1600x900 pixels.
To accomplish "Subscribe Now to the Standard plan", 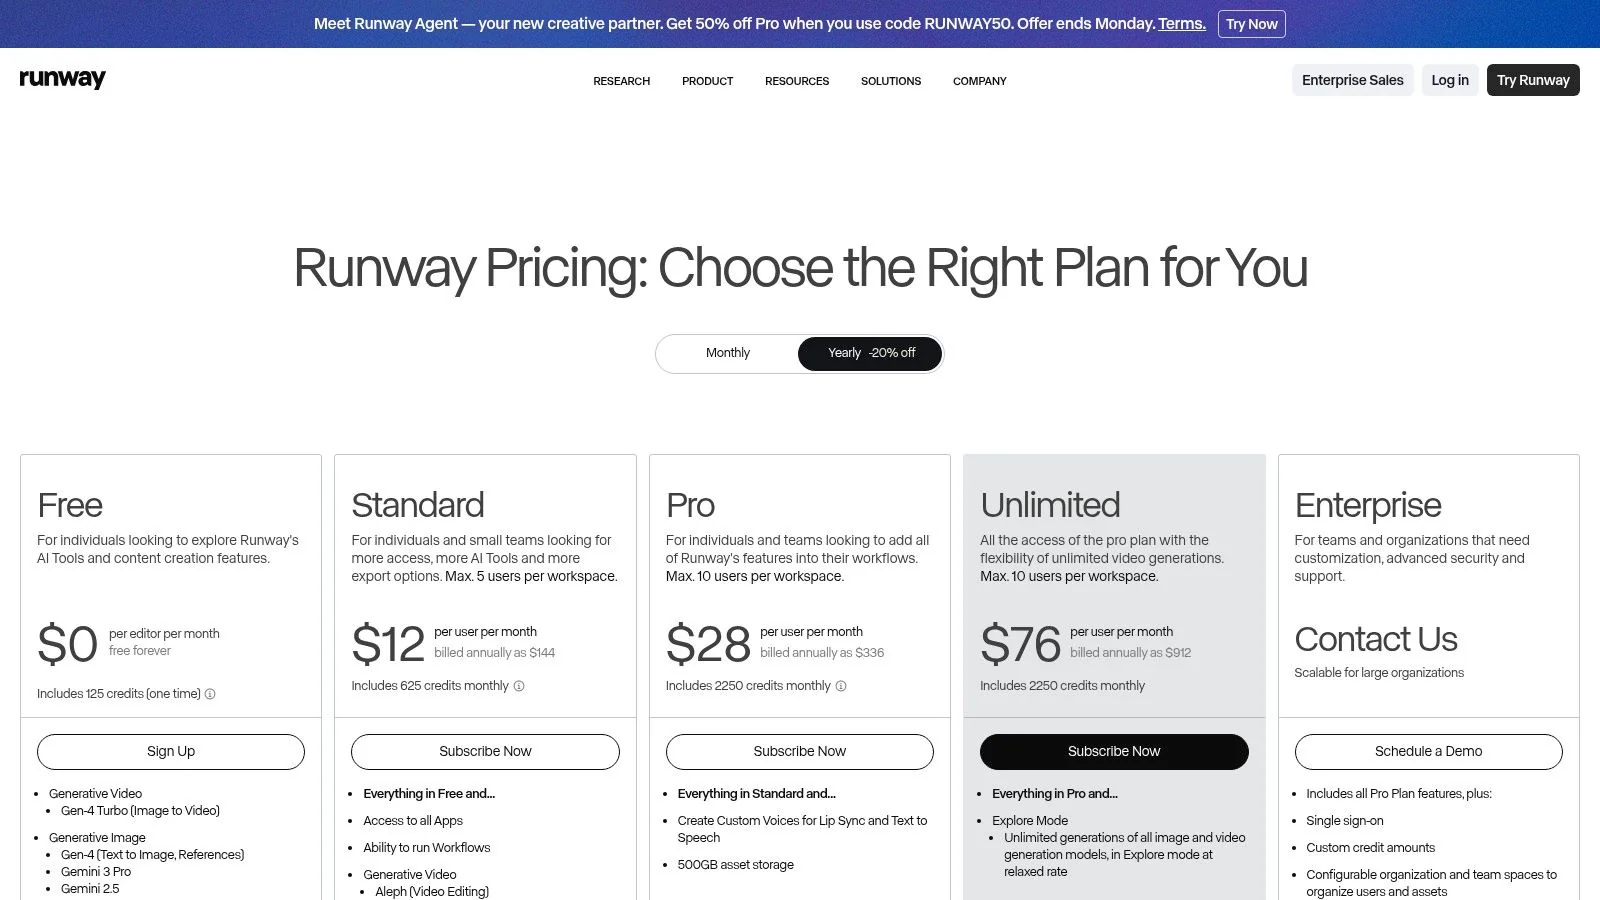I will pyautogui.click(x=485, y=752).
